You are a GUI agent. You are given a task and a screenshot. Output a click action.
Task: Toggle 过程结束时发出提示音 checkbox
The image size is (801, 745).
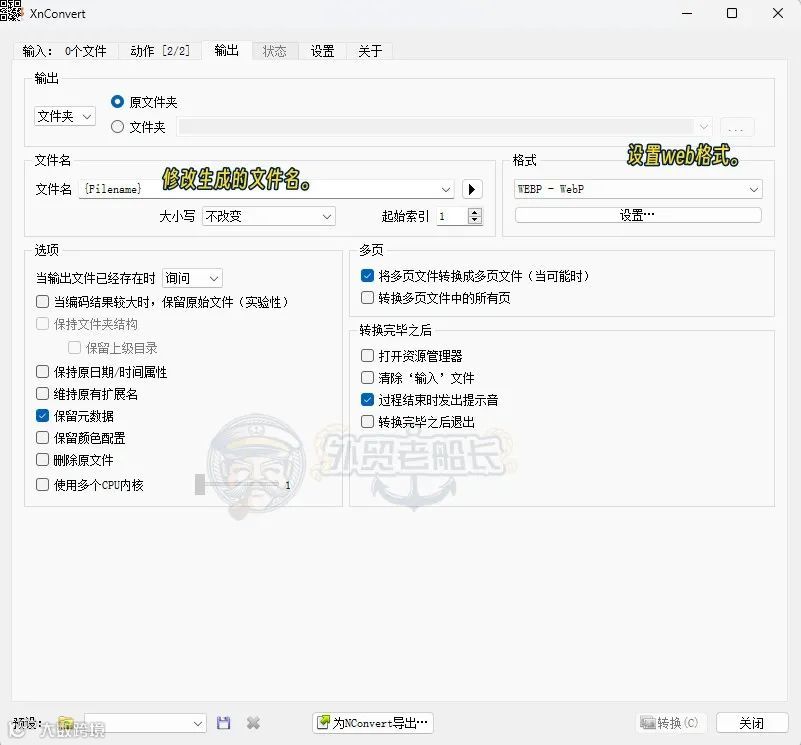(367, 399)
